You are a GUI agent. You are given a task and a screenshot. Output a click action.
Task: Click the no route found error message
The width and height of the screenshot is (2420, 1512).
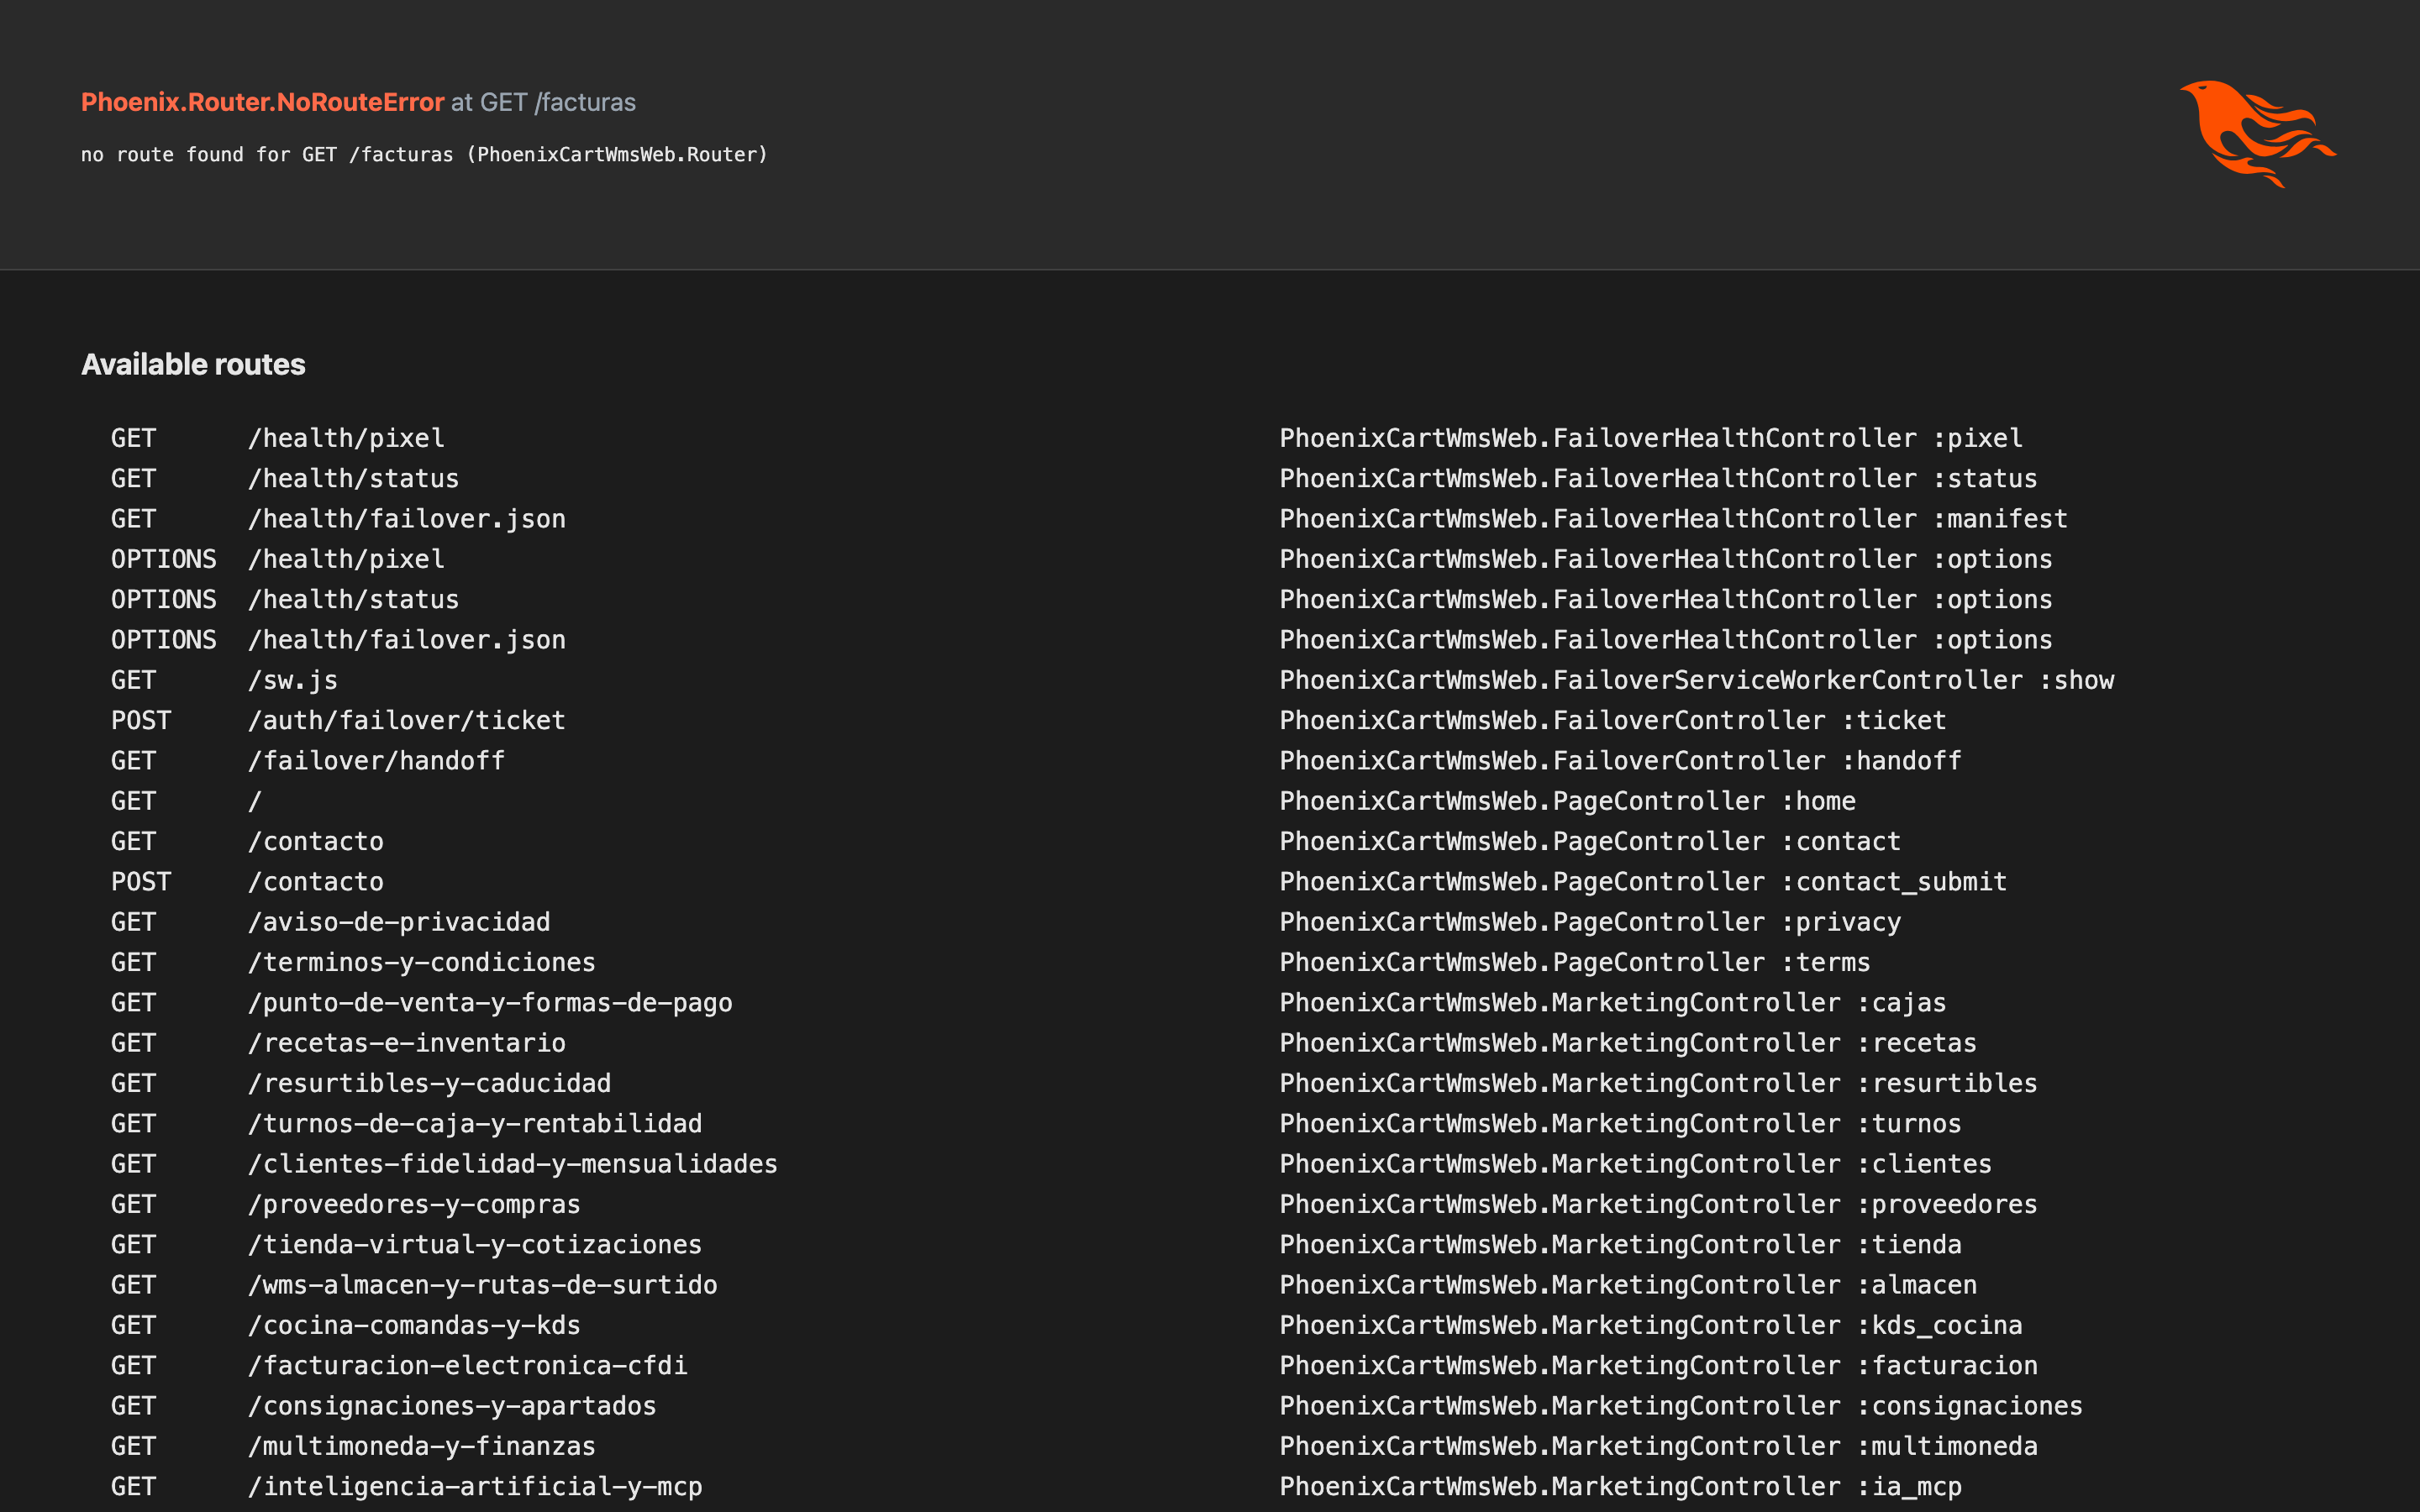424,155
